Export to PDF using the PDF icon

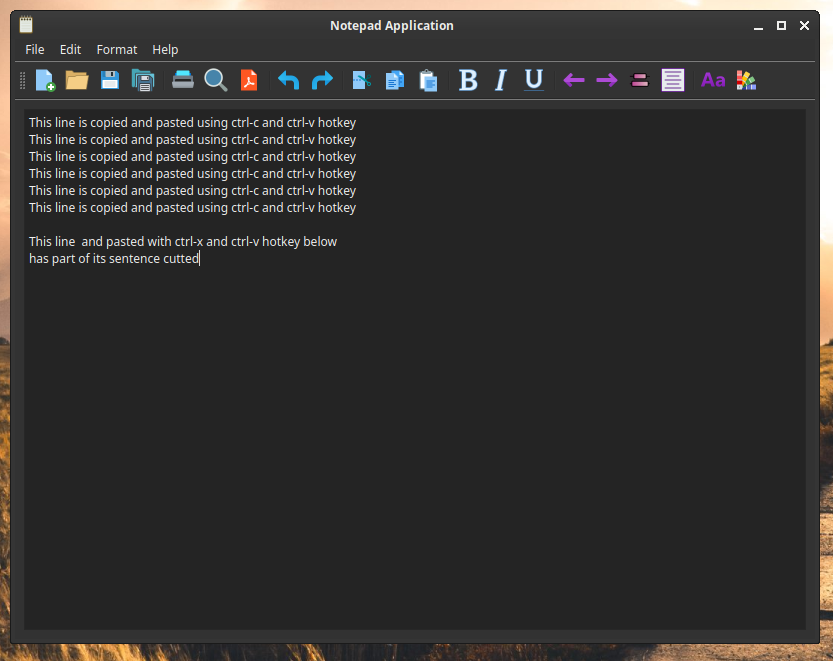point(248,80)
